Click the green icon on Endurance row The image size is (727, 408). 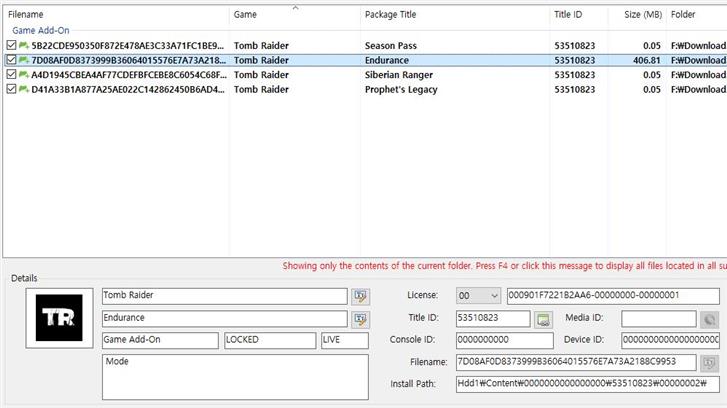pos(24,60)
